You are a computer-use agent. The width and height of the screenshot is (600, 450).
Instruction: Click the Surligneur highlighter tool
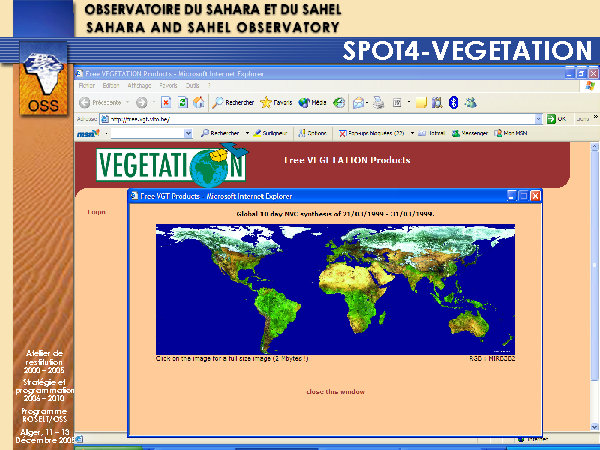[270, 133]
